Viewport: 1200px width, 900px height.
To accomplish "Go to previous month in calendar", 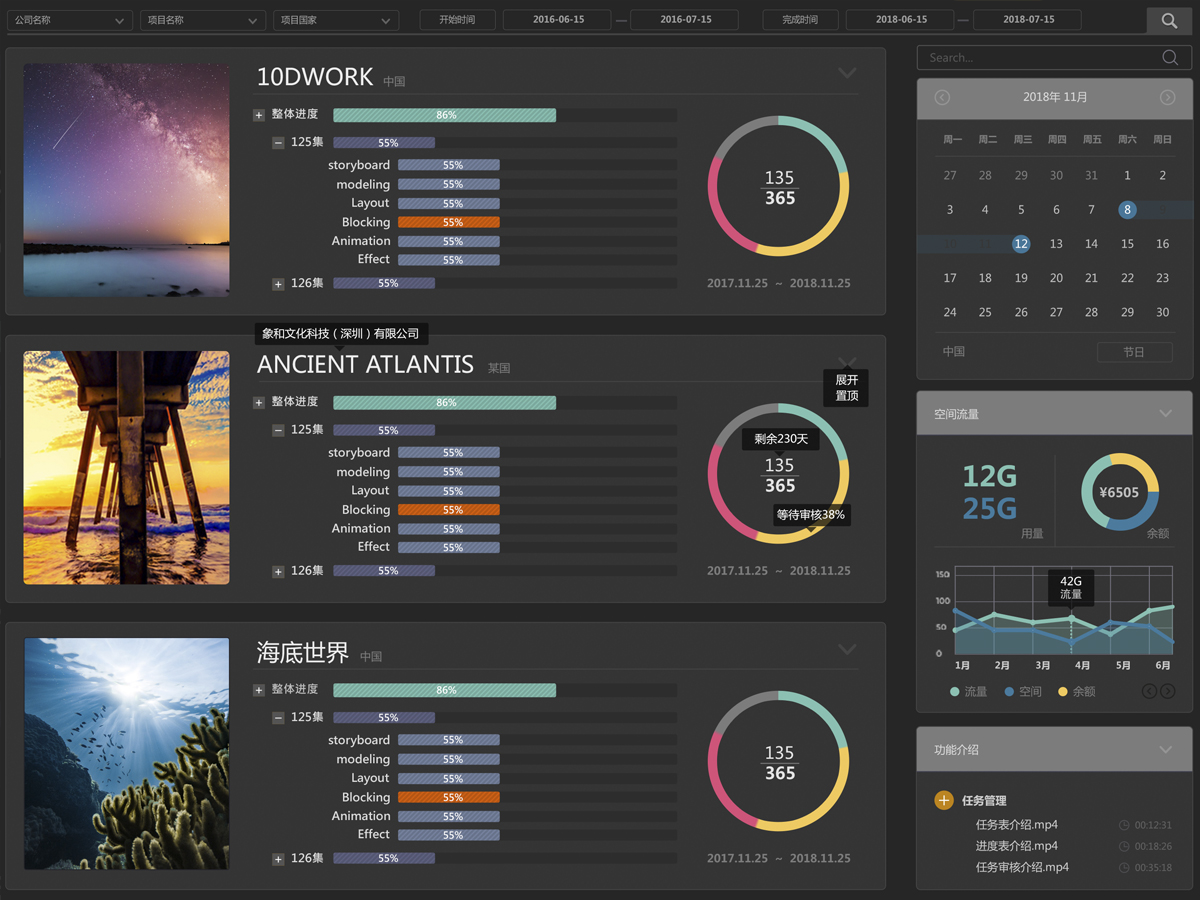I will tap(942, 97).
